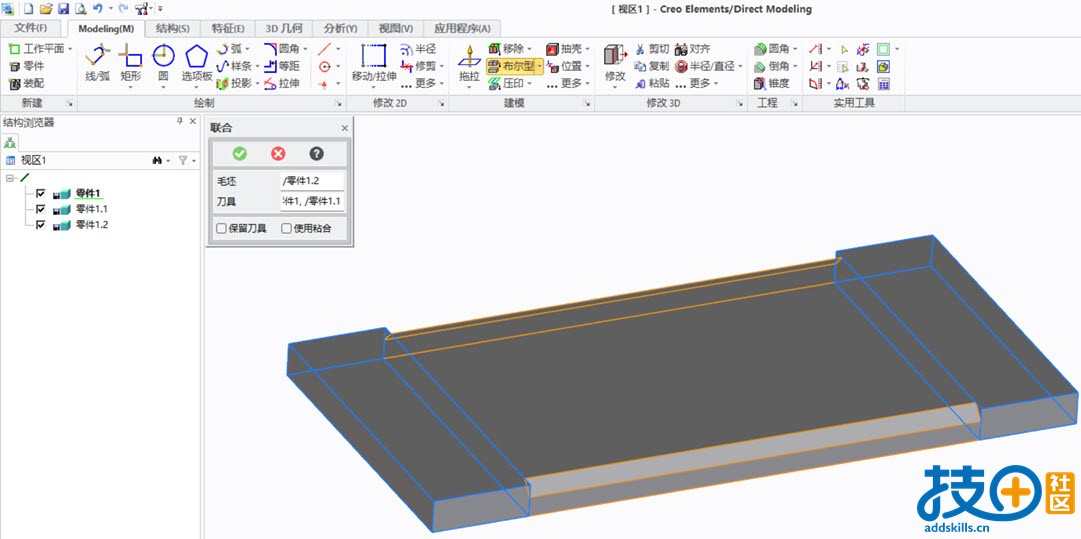
Task: Click the binoculars search icon in 结构浏览器
Action: (x=156, y=160)
